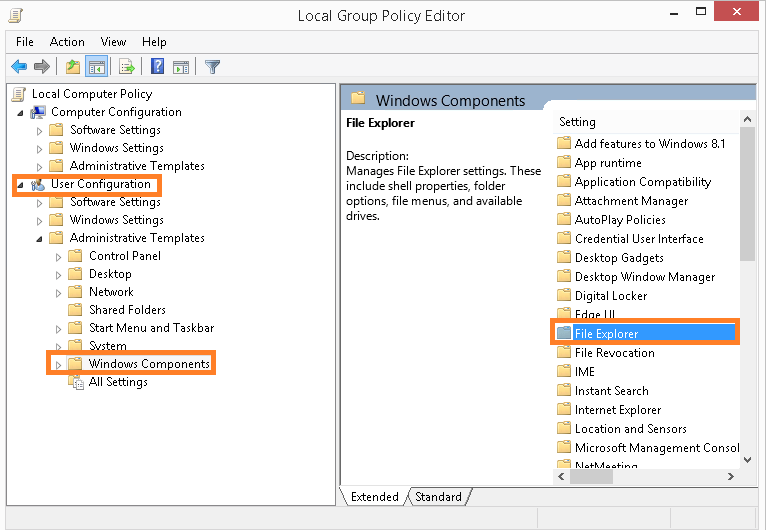The image size is (766, 530).
Task: Click vertical scrollbar down arrow in settings list
Action: 747,460
